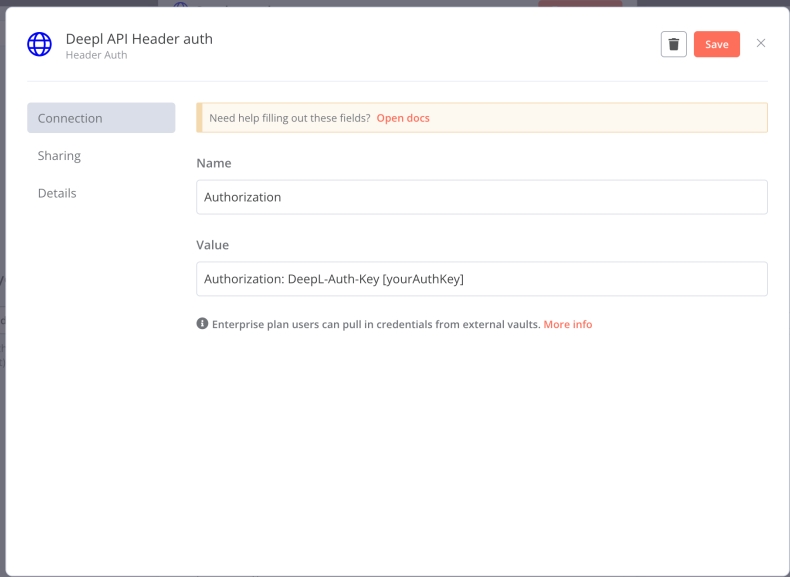
Task: Switch to the Sharing tab
Action: [60, 156]
